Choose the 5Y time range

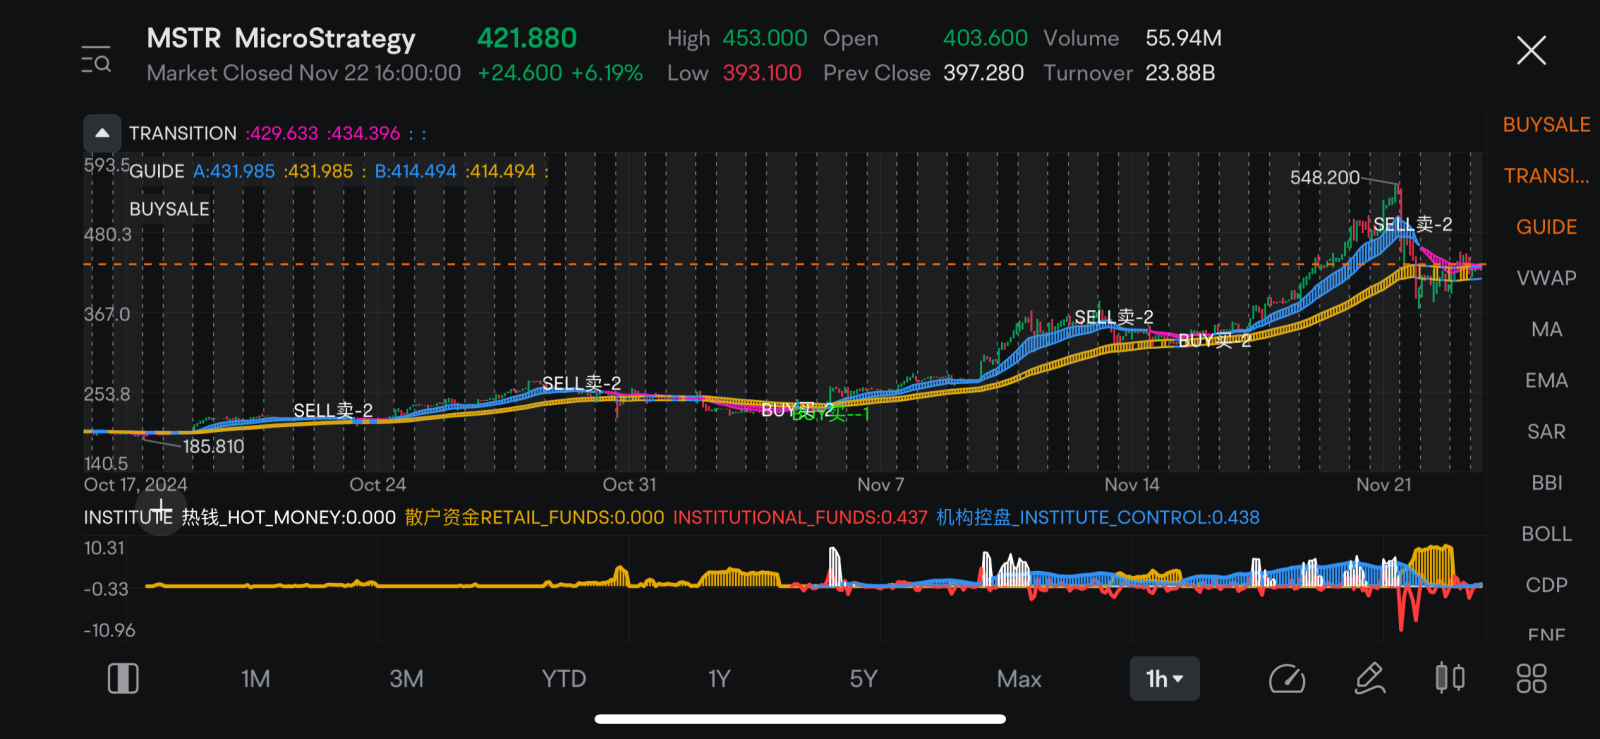coord(863,679)
